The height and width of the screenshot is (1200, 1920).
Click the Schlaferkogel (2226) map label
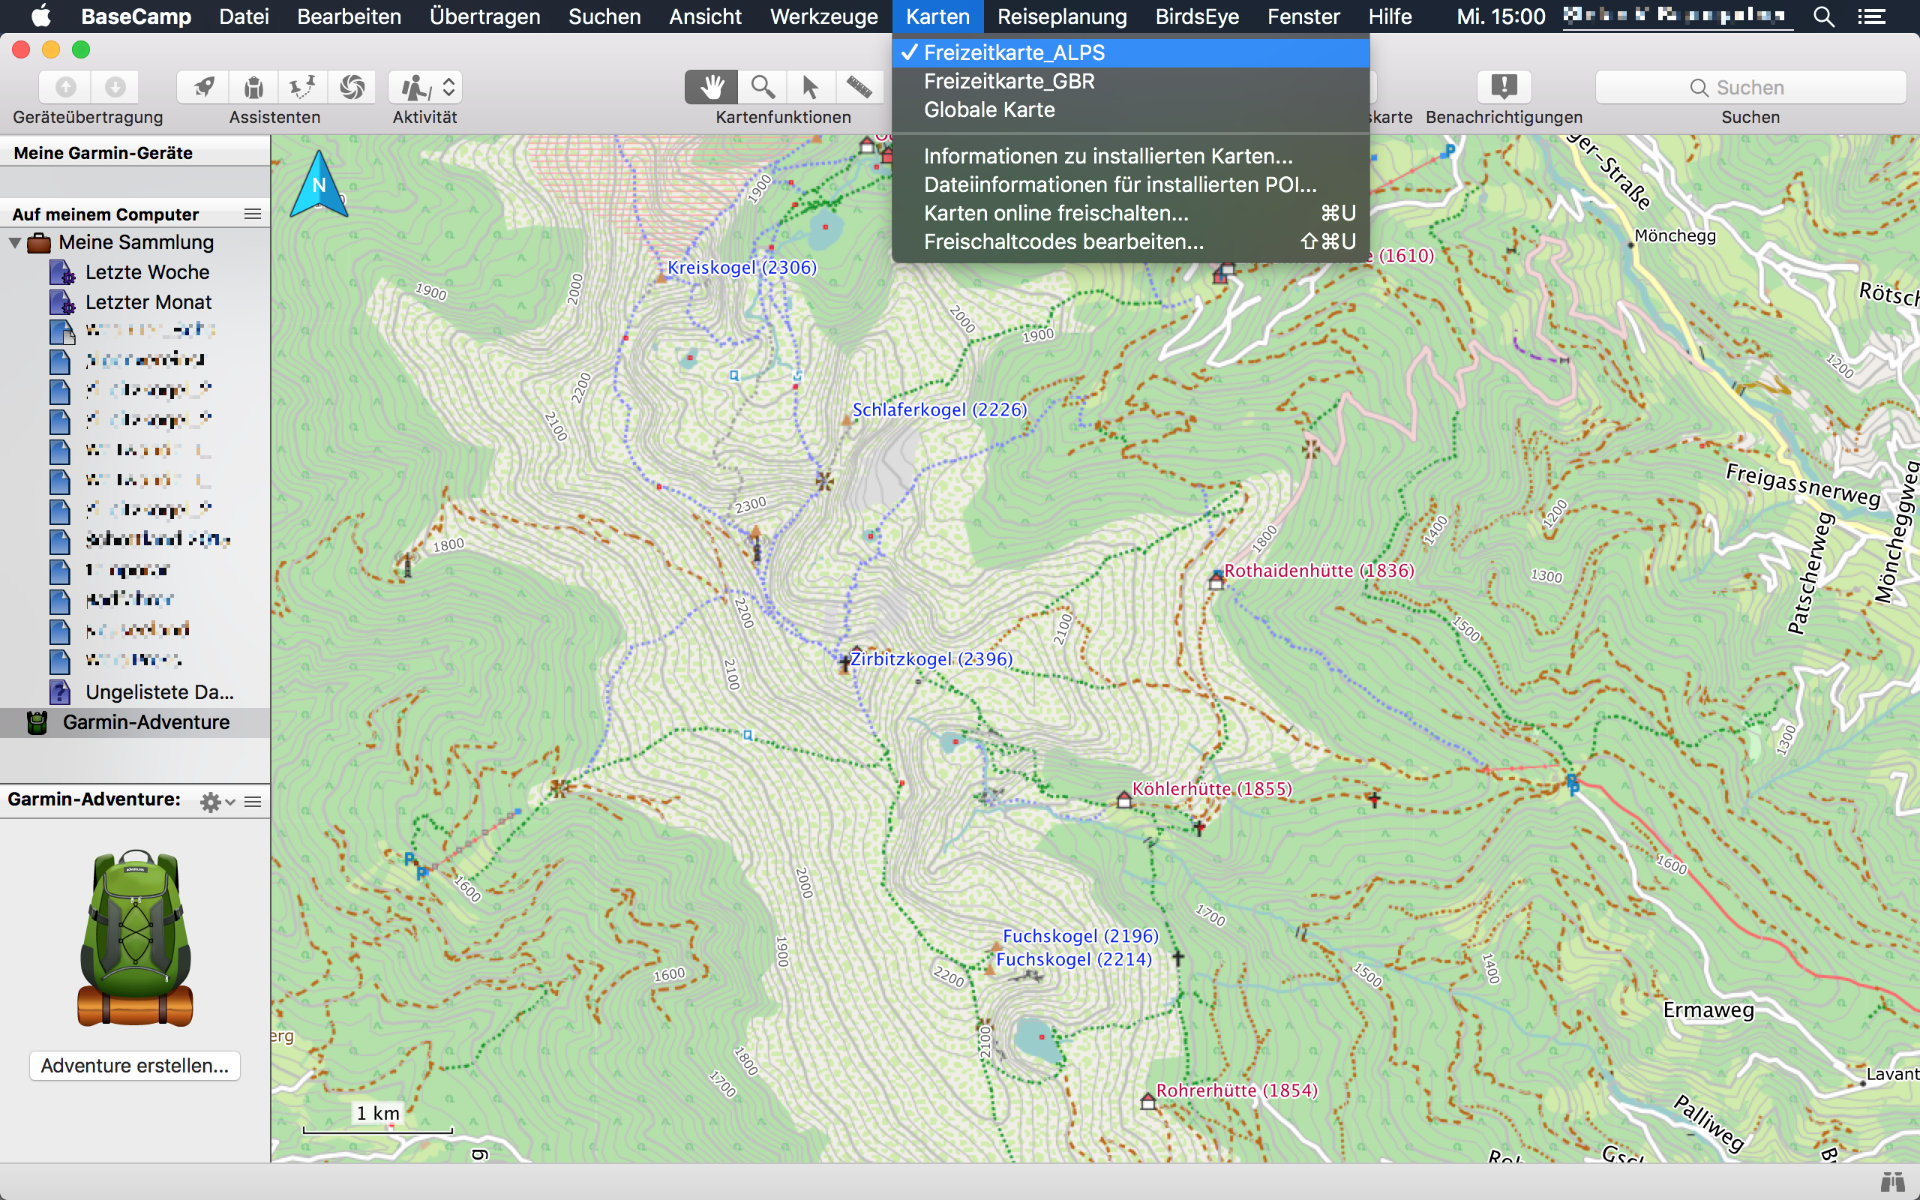click(939, 409)
